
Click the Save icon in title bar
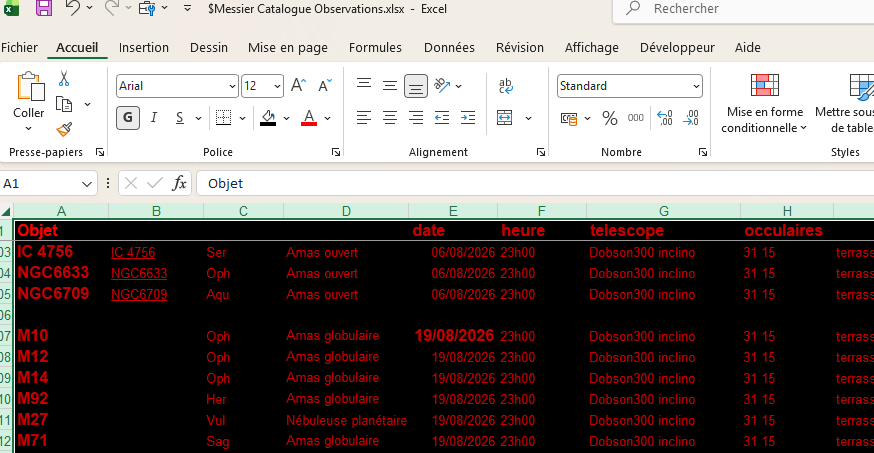(43, 8)
